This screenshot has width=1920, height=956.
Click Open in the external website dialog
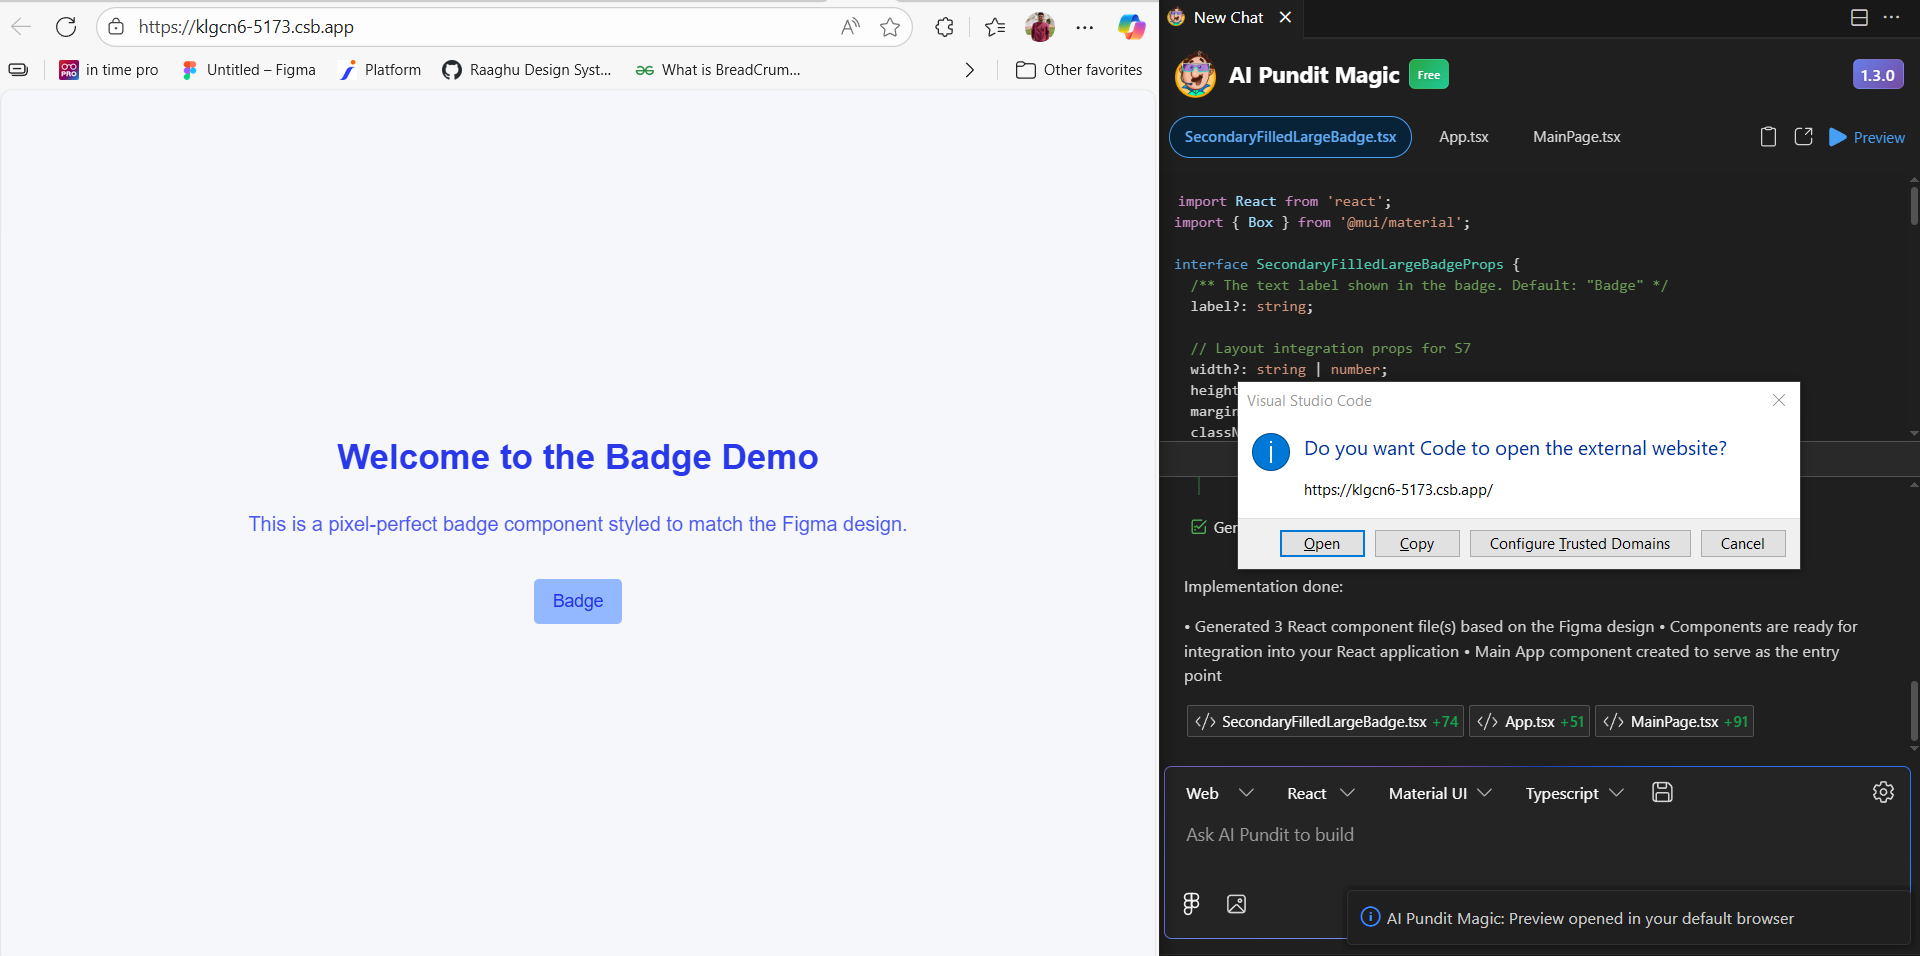(1321, 544)
